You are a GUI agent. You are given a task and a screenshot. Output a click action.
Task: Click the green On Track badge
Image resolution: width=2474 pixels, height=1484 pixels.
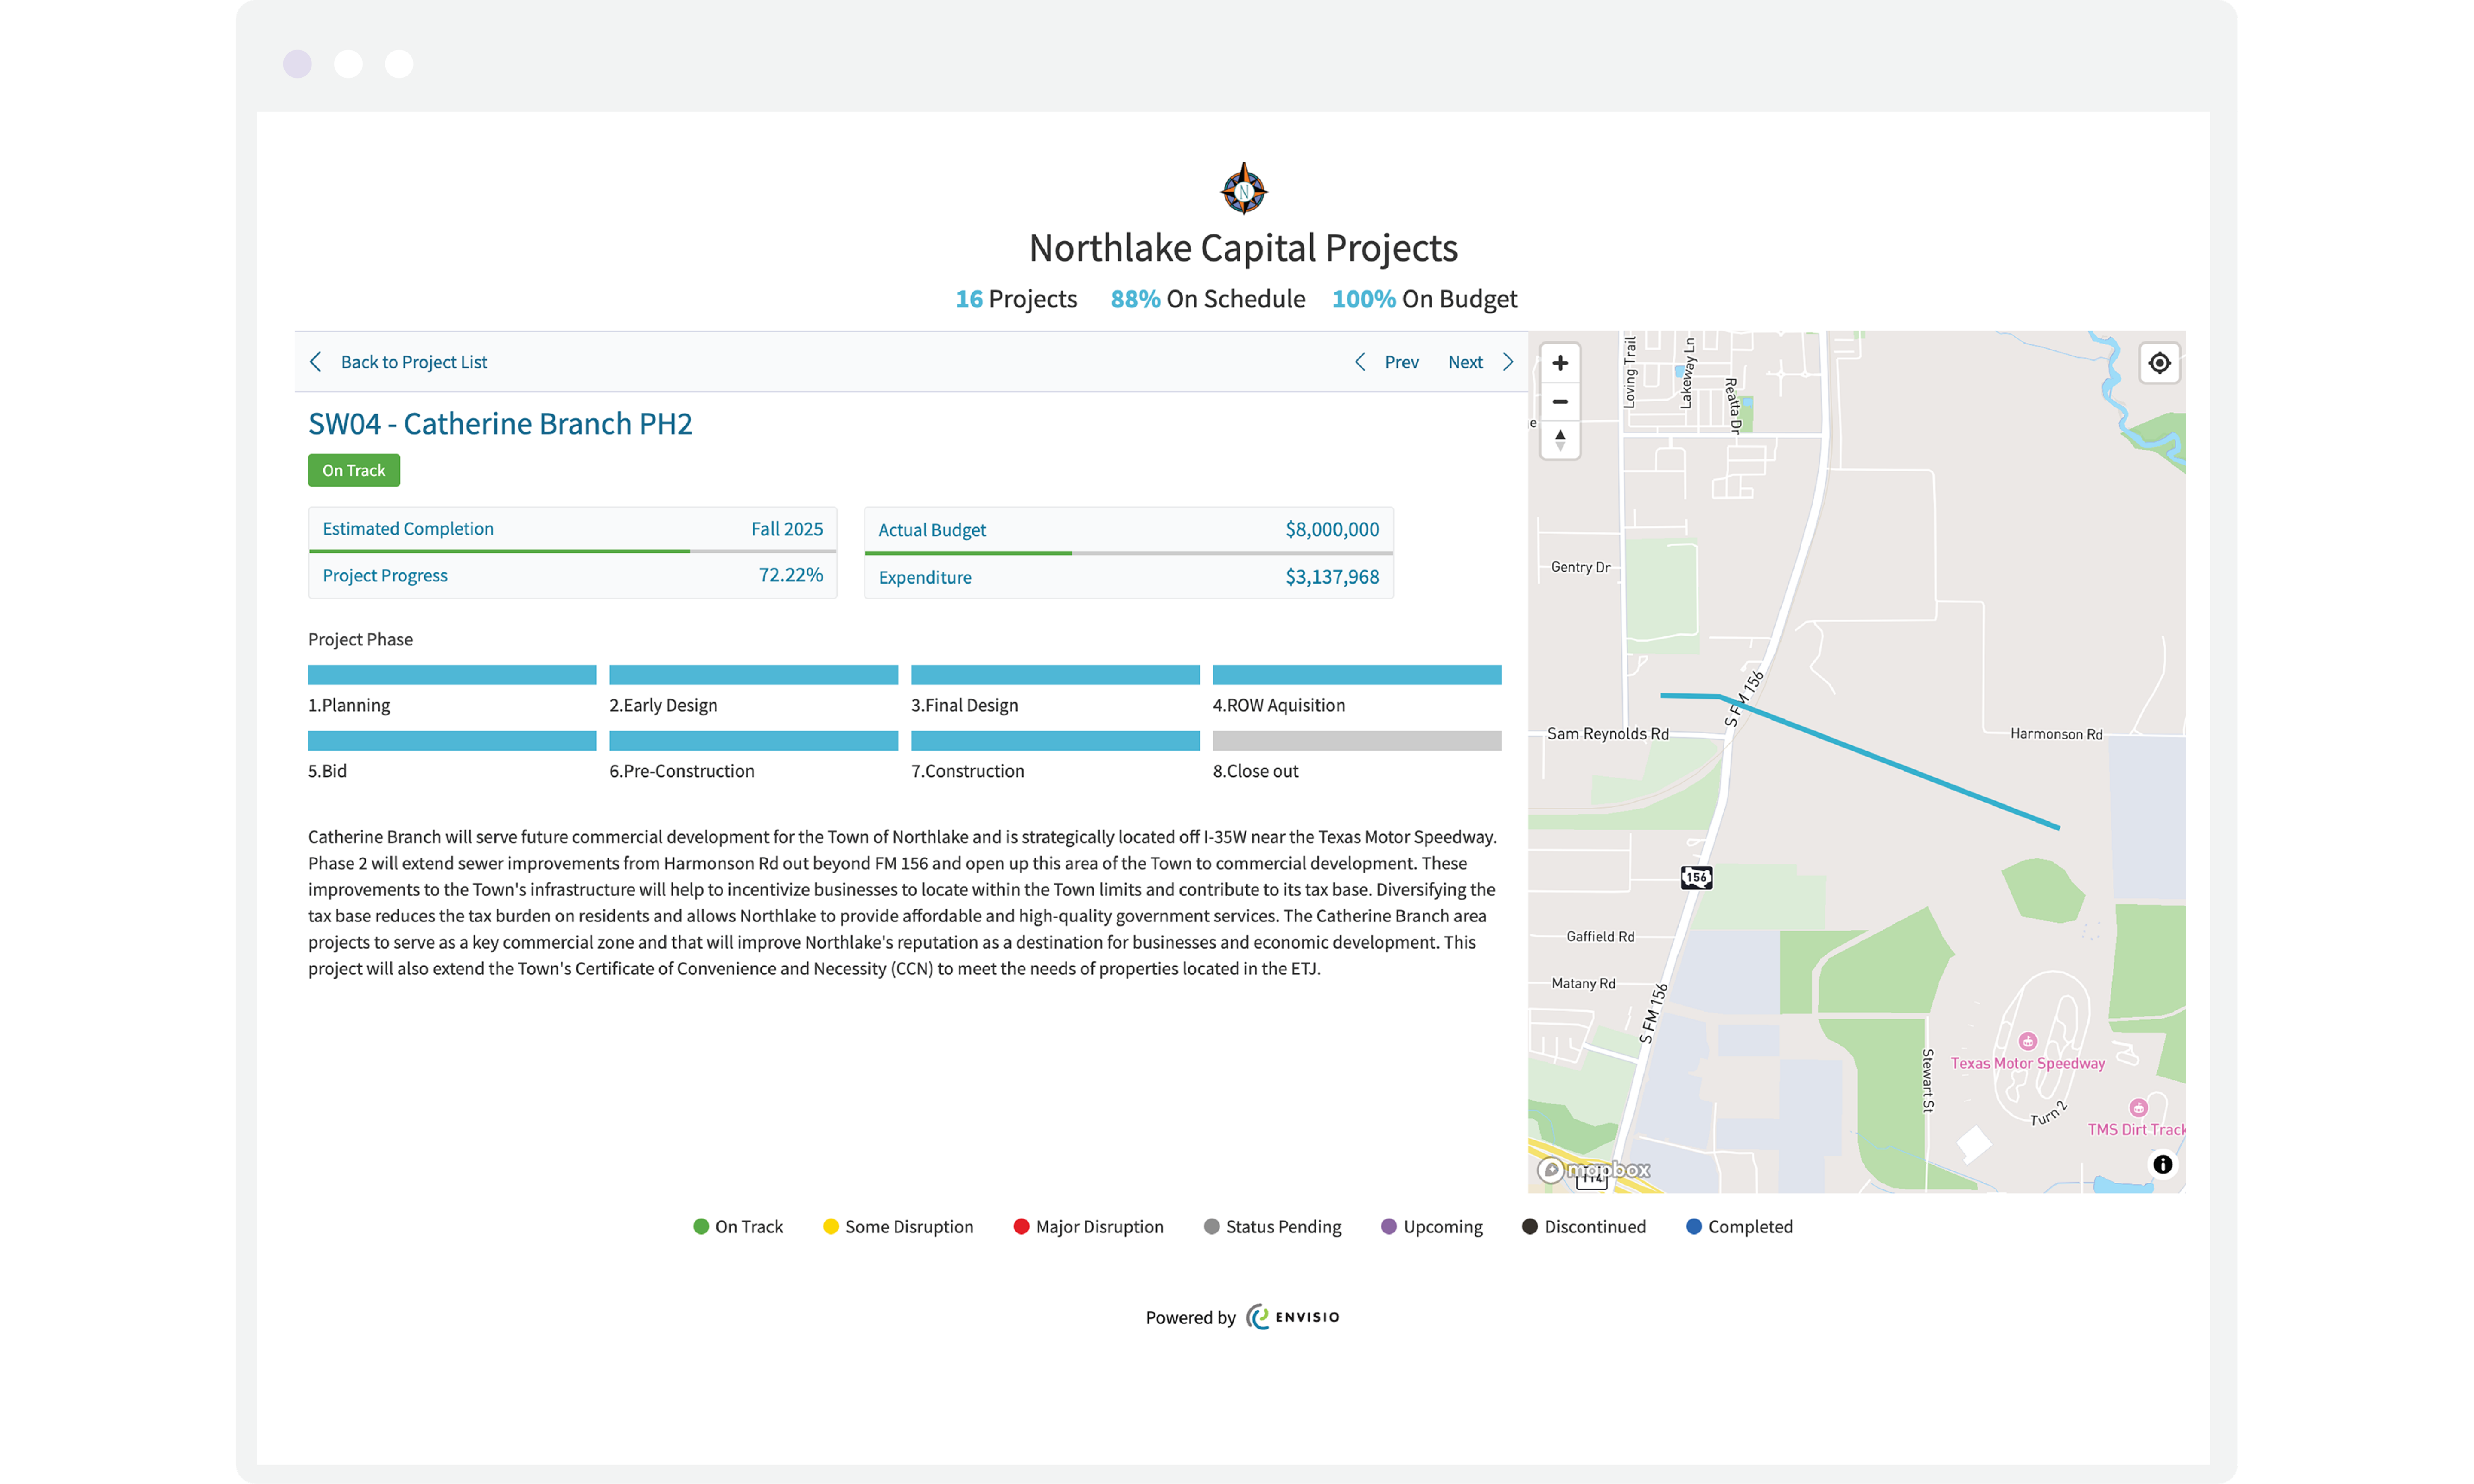[x=353, y=470]
